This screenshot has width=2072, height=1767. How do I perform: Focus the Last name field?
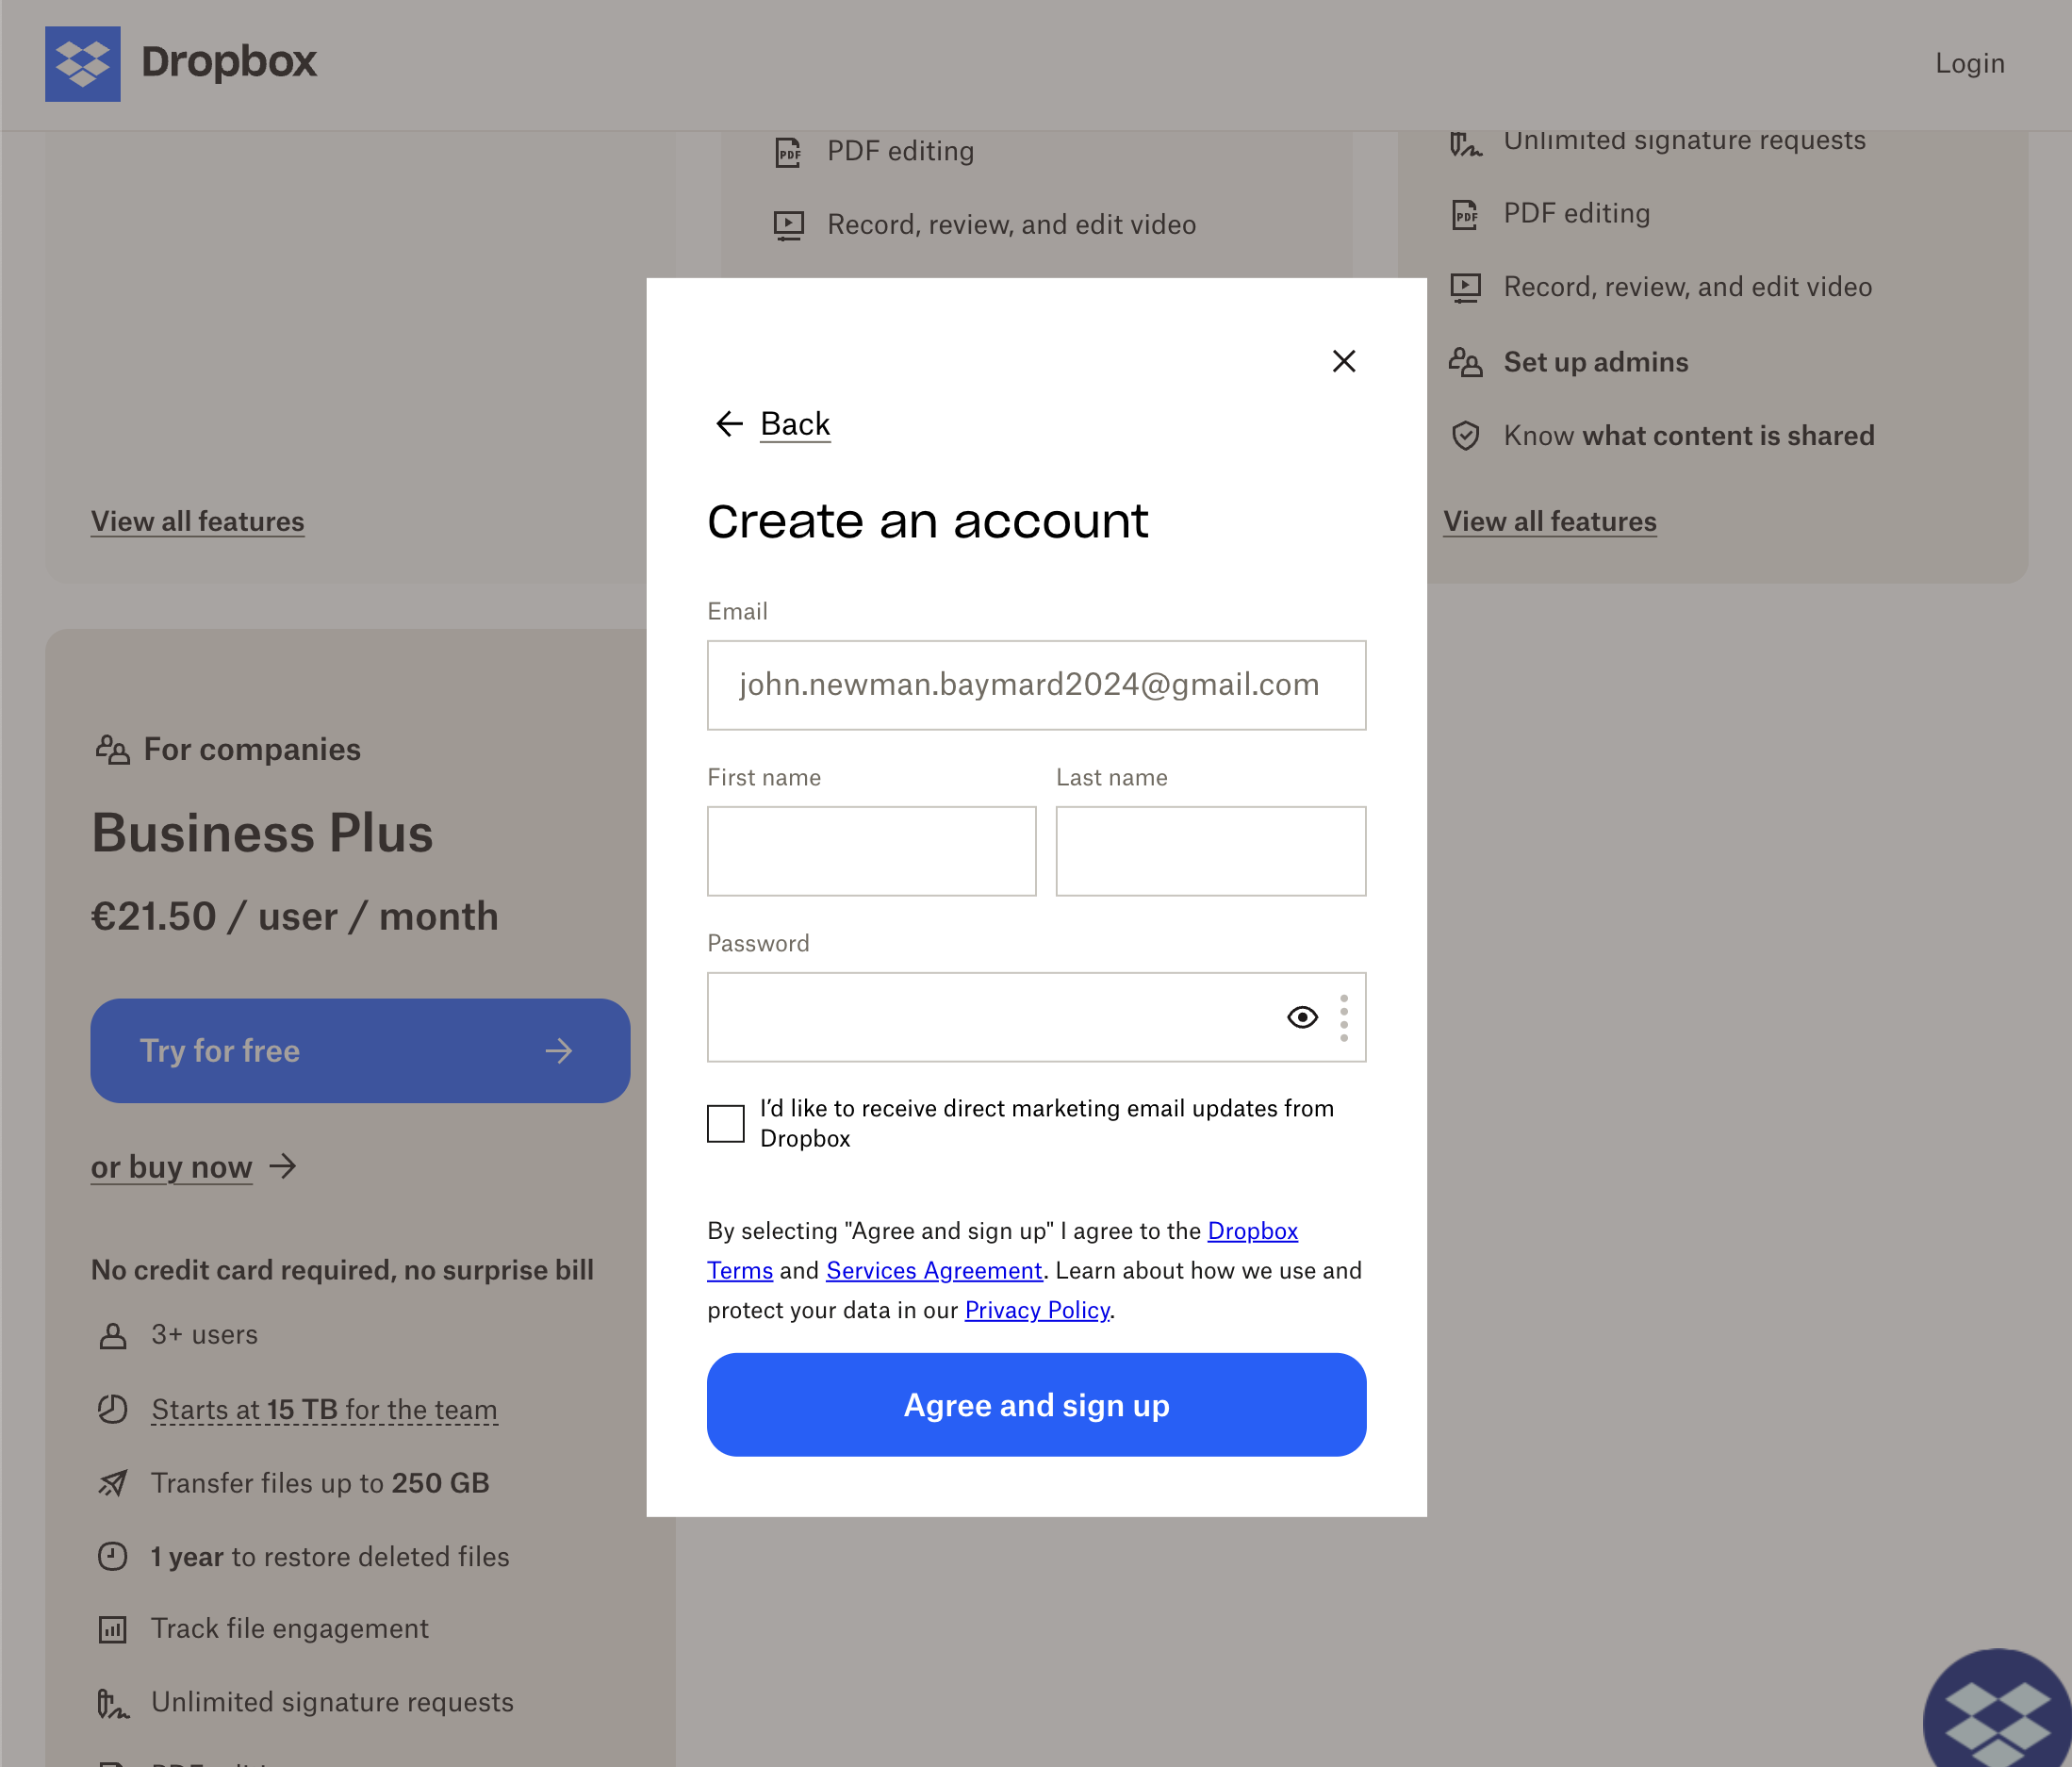[1210, 851]
